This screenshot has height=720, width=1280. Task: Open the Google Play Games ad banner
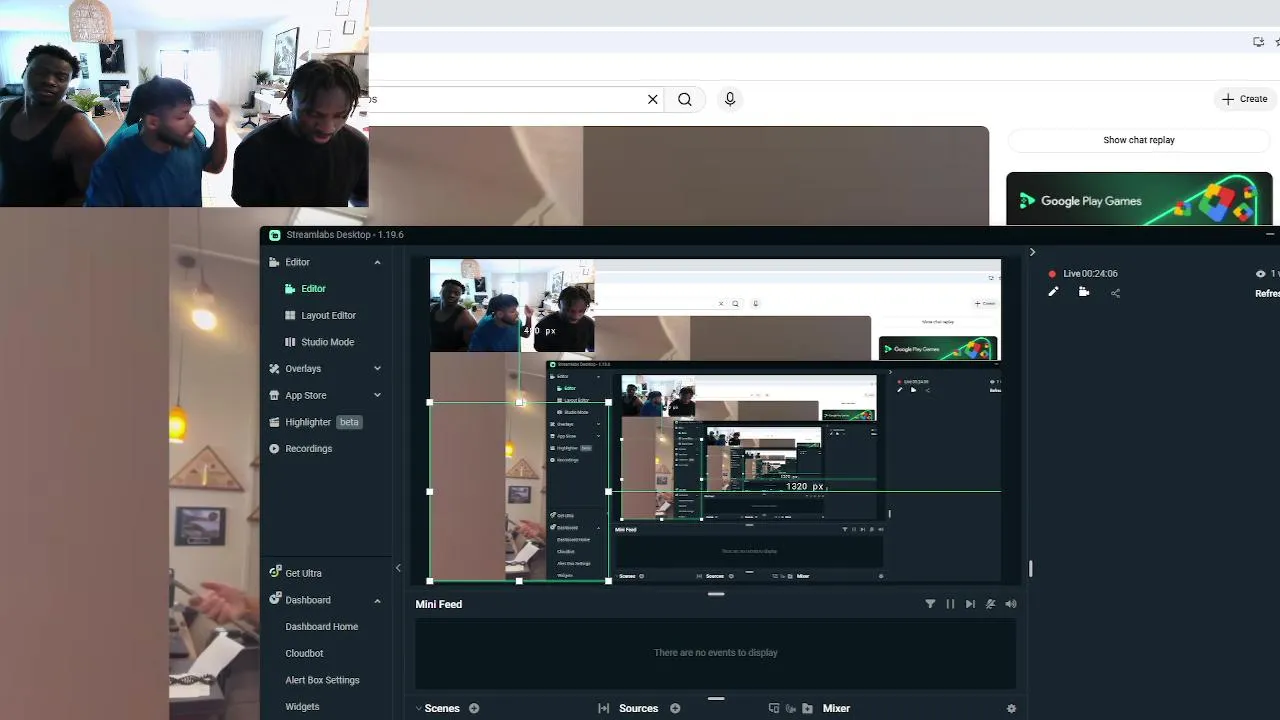(1139, 199)
